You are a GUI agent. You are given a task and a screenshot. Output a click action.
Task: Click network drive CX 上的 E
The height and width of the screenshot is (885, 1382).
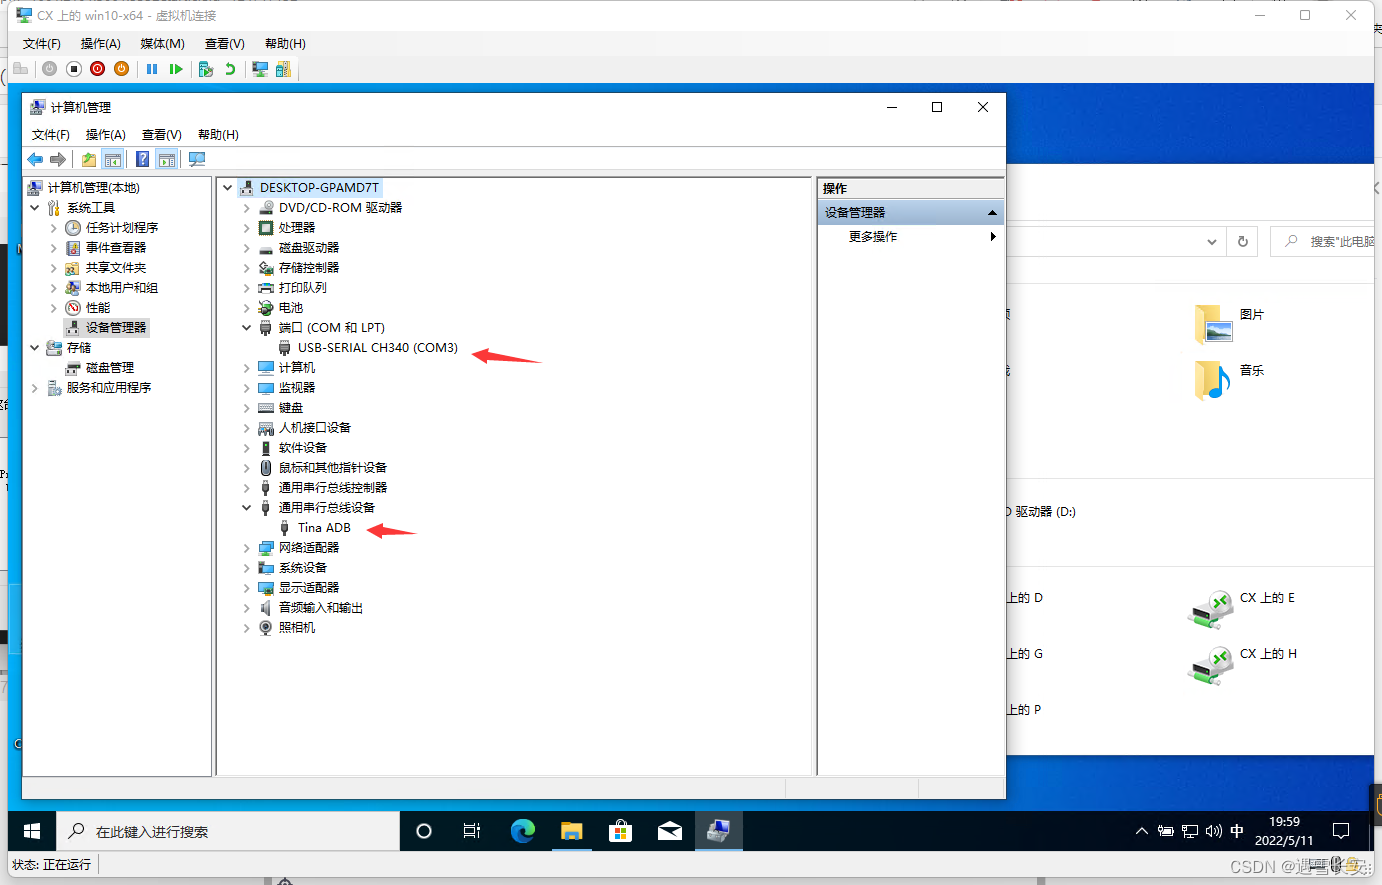[1241, 608]
